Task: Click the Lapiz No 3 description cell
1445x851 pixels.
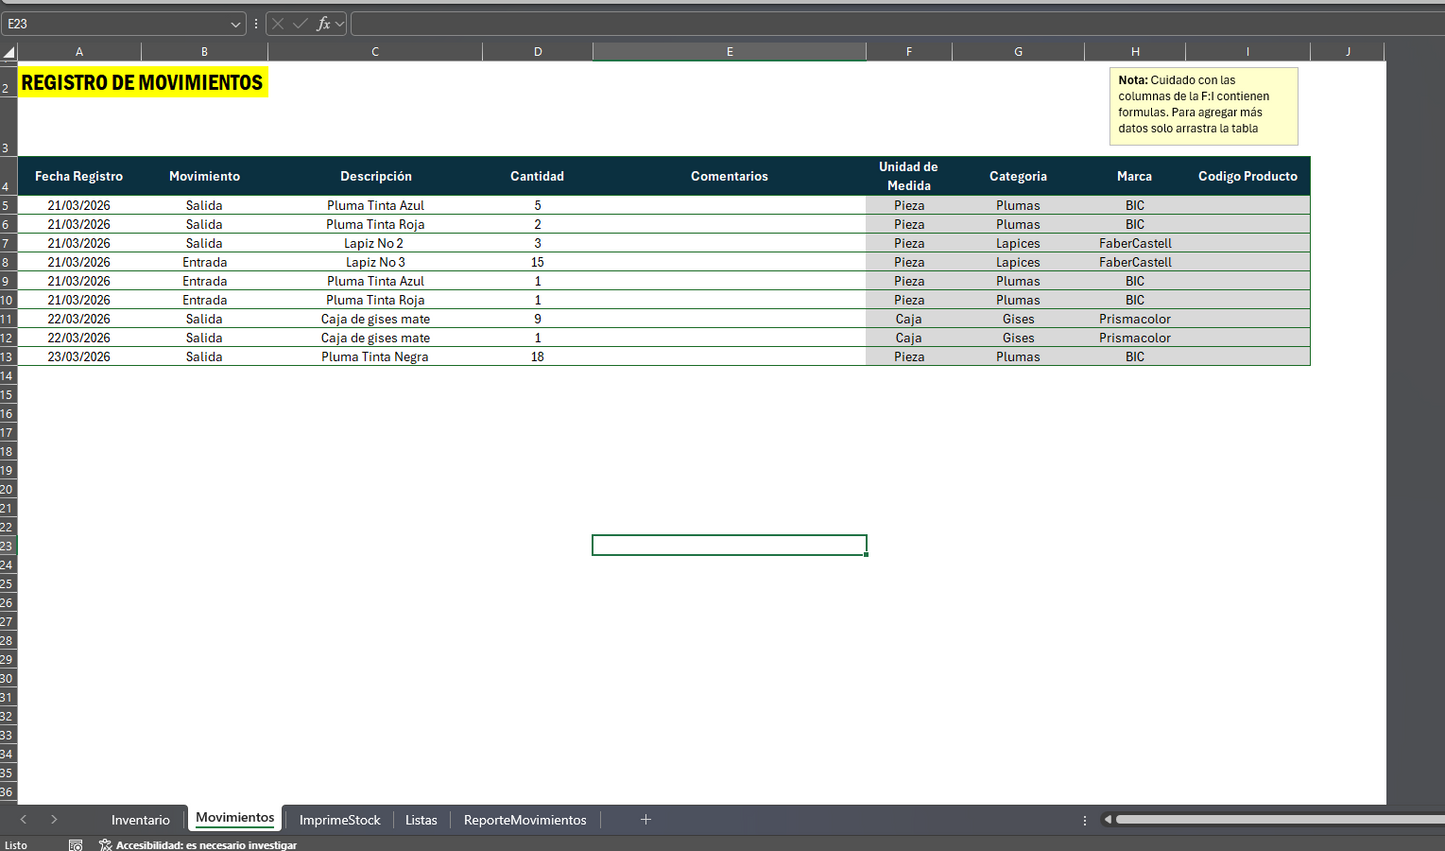Action: pos(375,262)
